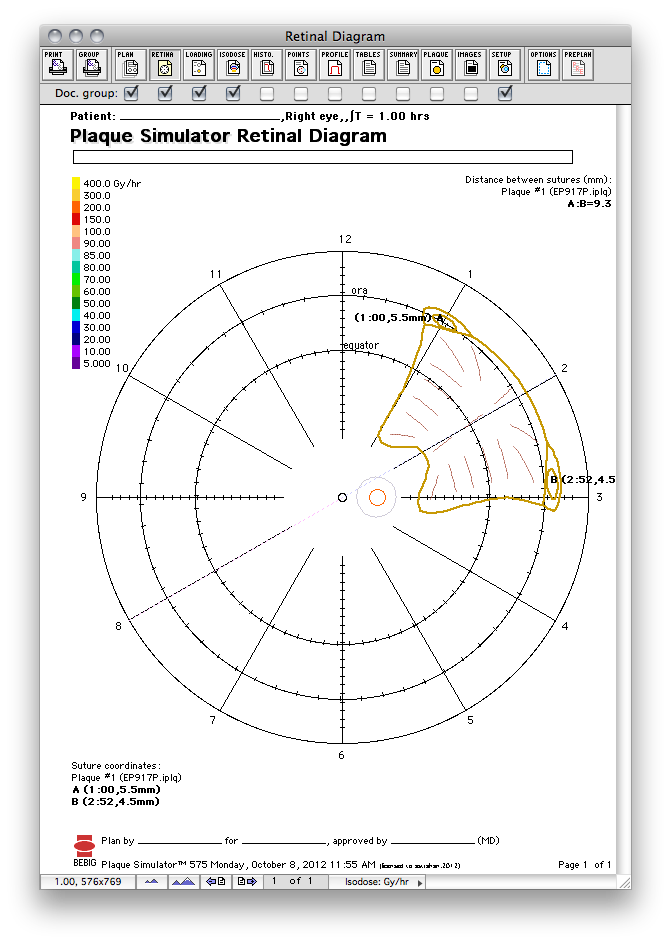
Task: Click the 'equator' label on diagram
Action: pyautogui.click(x=361, y=345)
